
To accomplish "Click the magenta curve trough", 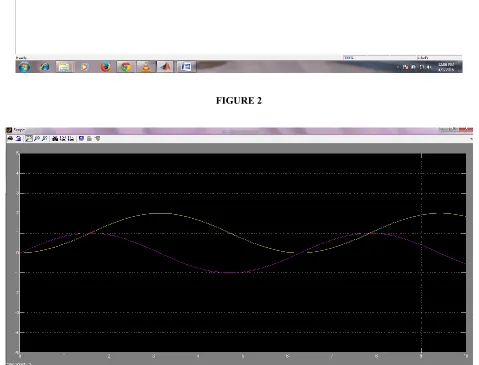I will (x=231, y=273).
